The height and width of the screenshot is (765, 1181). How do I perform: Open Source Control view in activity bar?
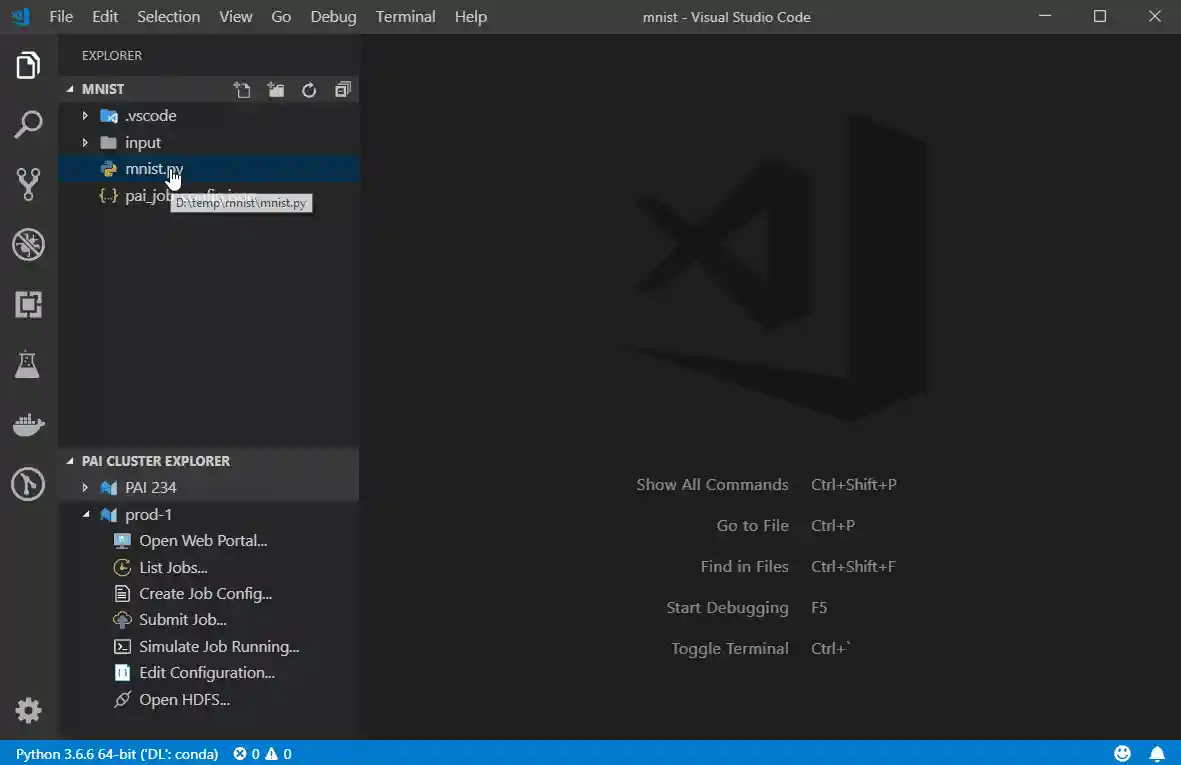coord(28,184)
